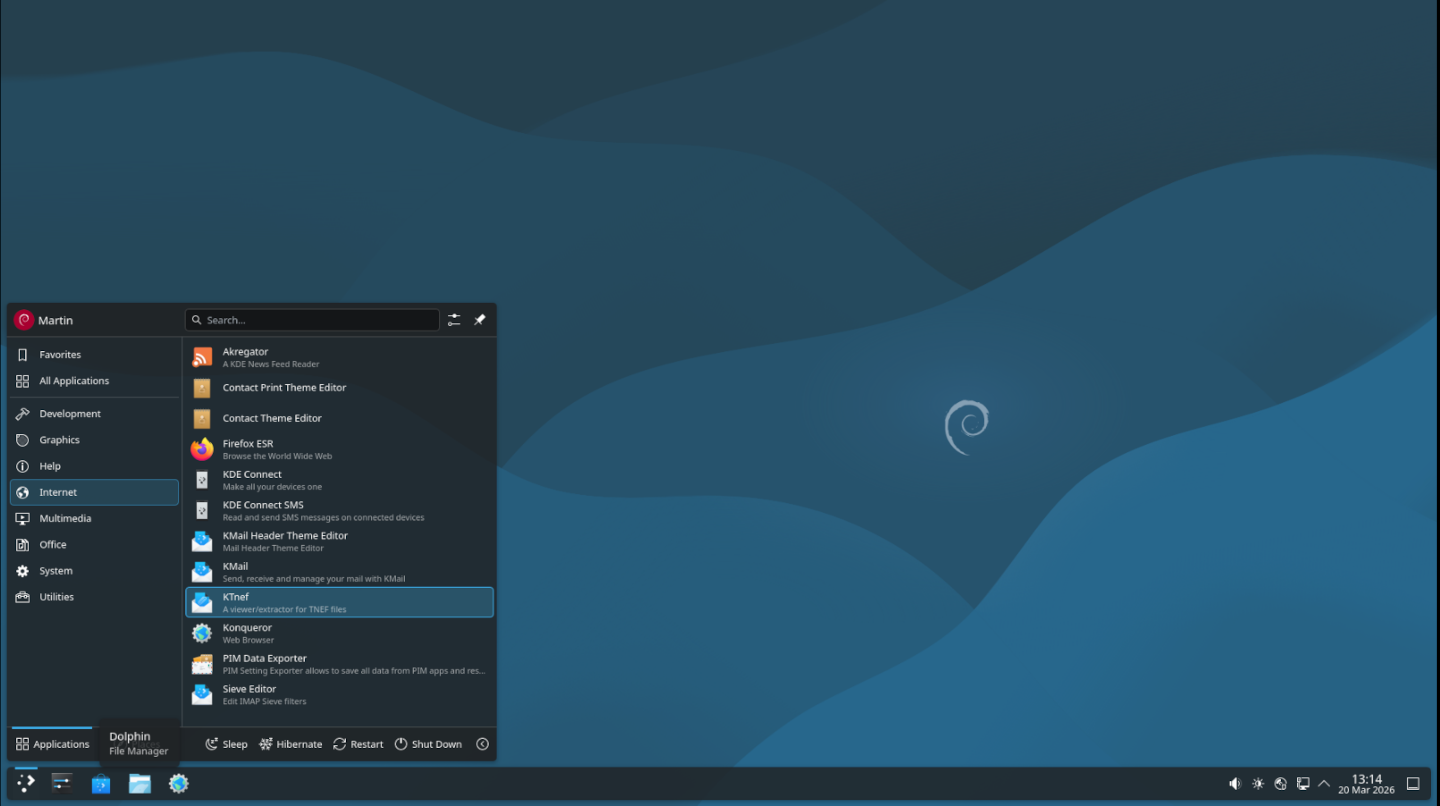
Task: Focus the launcher Search field
Action: pyautogui.click(x=312, y=320)
